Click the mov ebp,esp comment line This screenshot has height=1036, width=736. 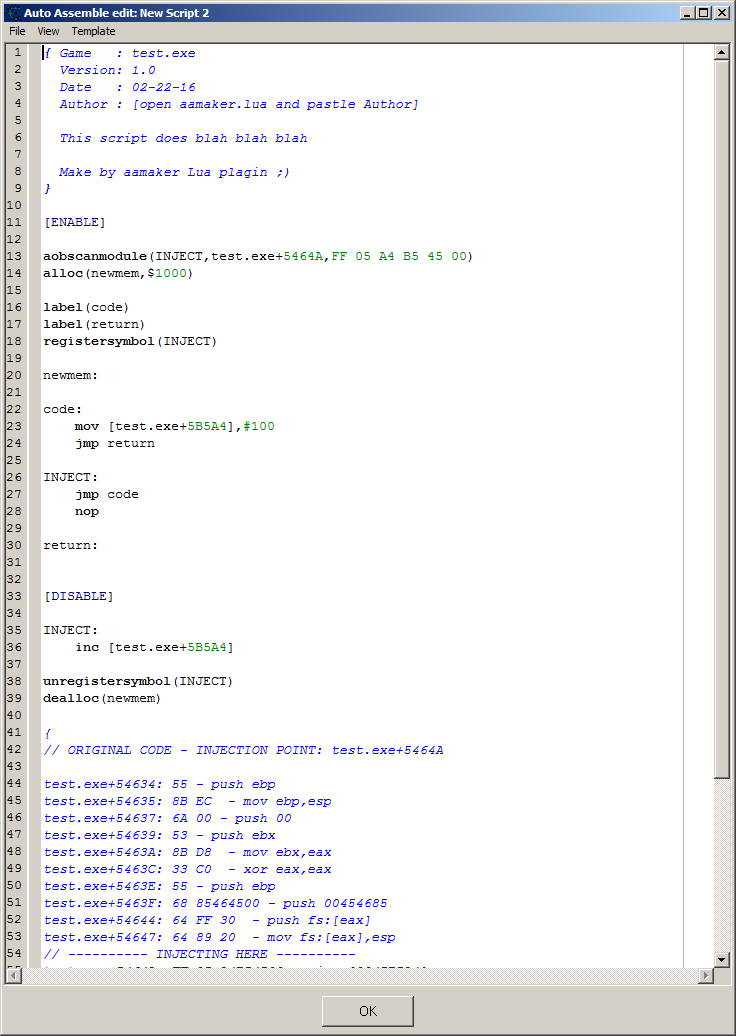188,801
